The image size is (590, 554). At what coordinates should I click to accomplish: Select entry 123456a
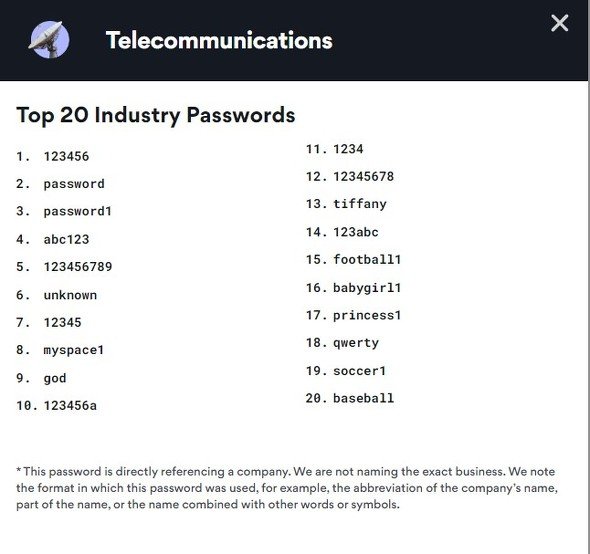70,405
